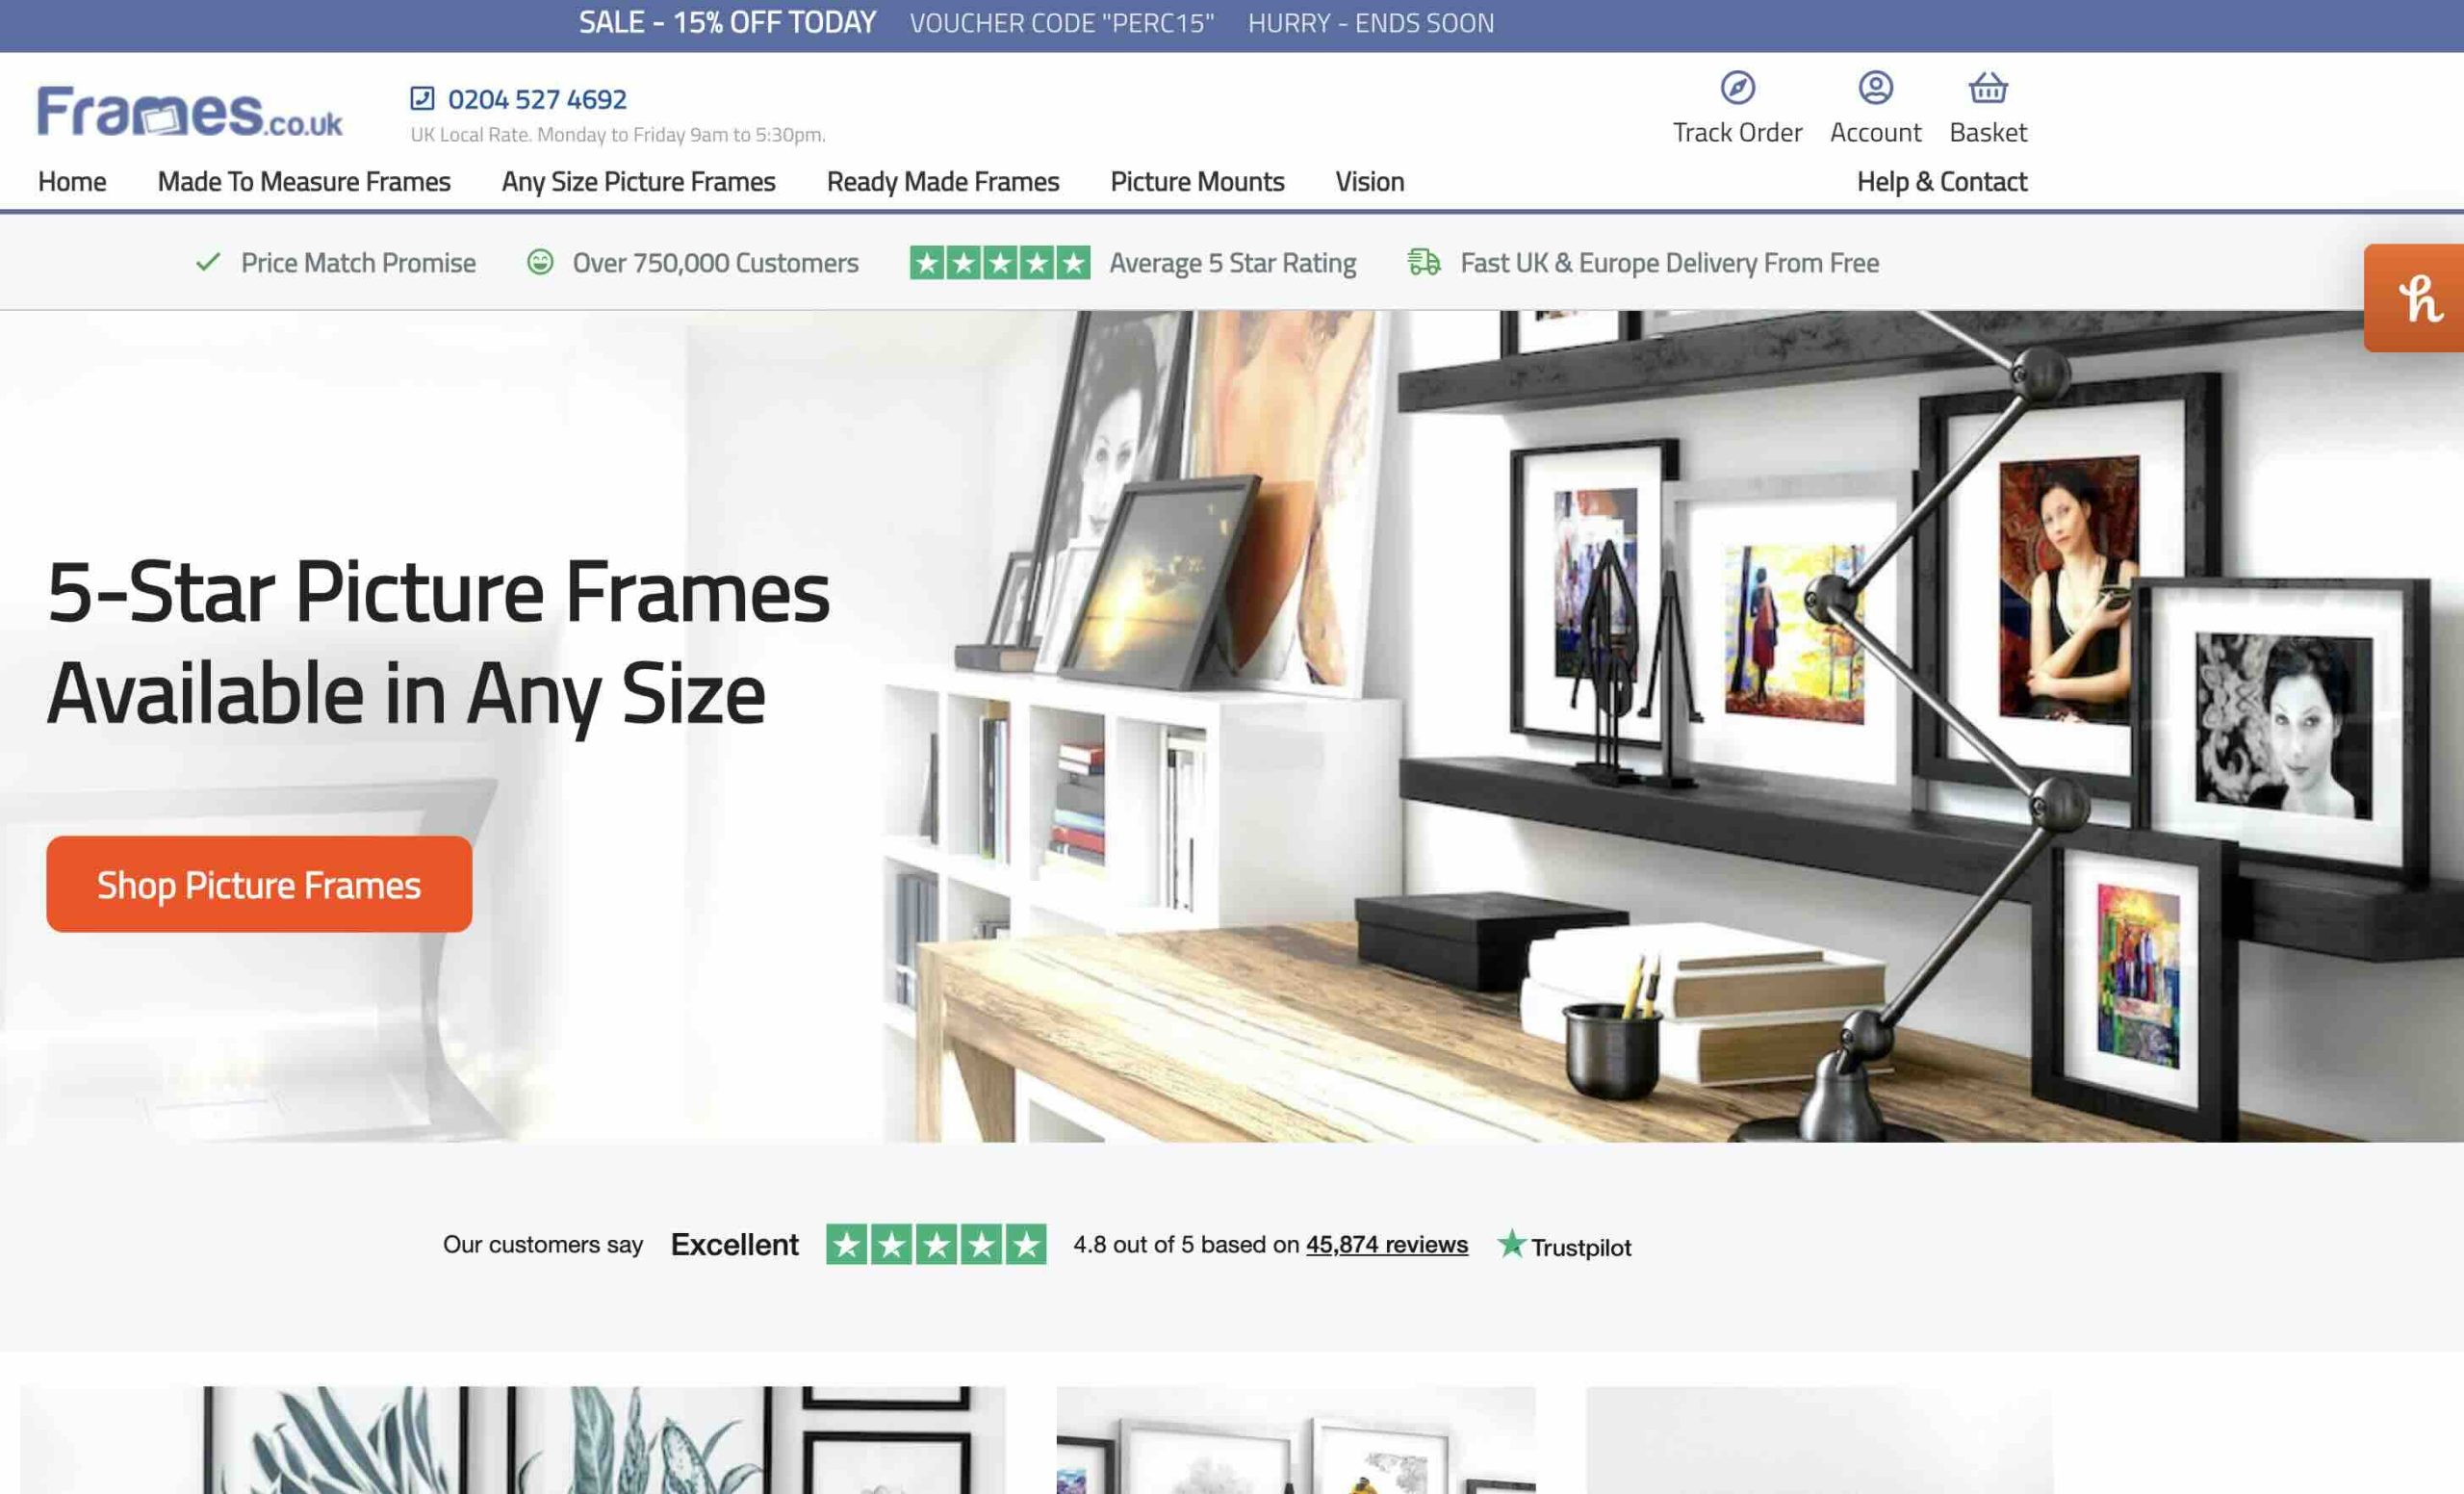Viewport: 2464px width, 1494px height.
Task: Click Fast UK & Europe Delivery From Free
Action: [x=1669, y=262]
